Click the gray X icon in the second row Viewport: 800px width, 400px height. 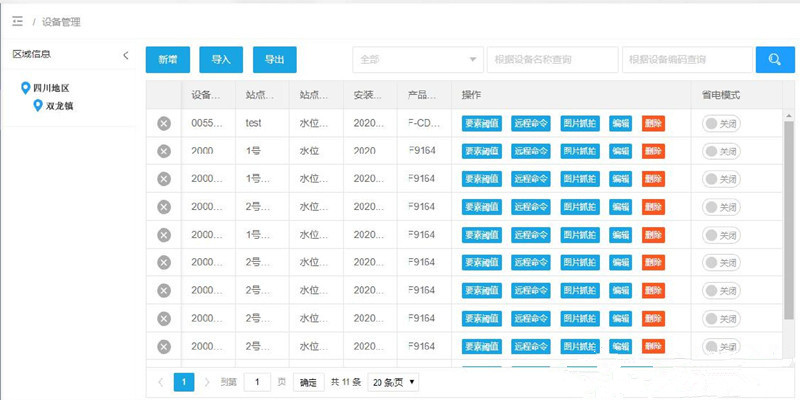pos(164,151)
